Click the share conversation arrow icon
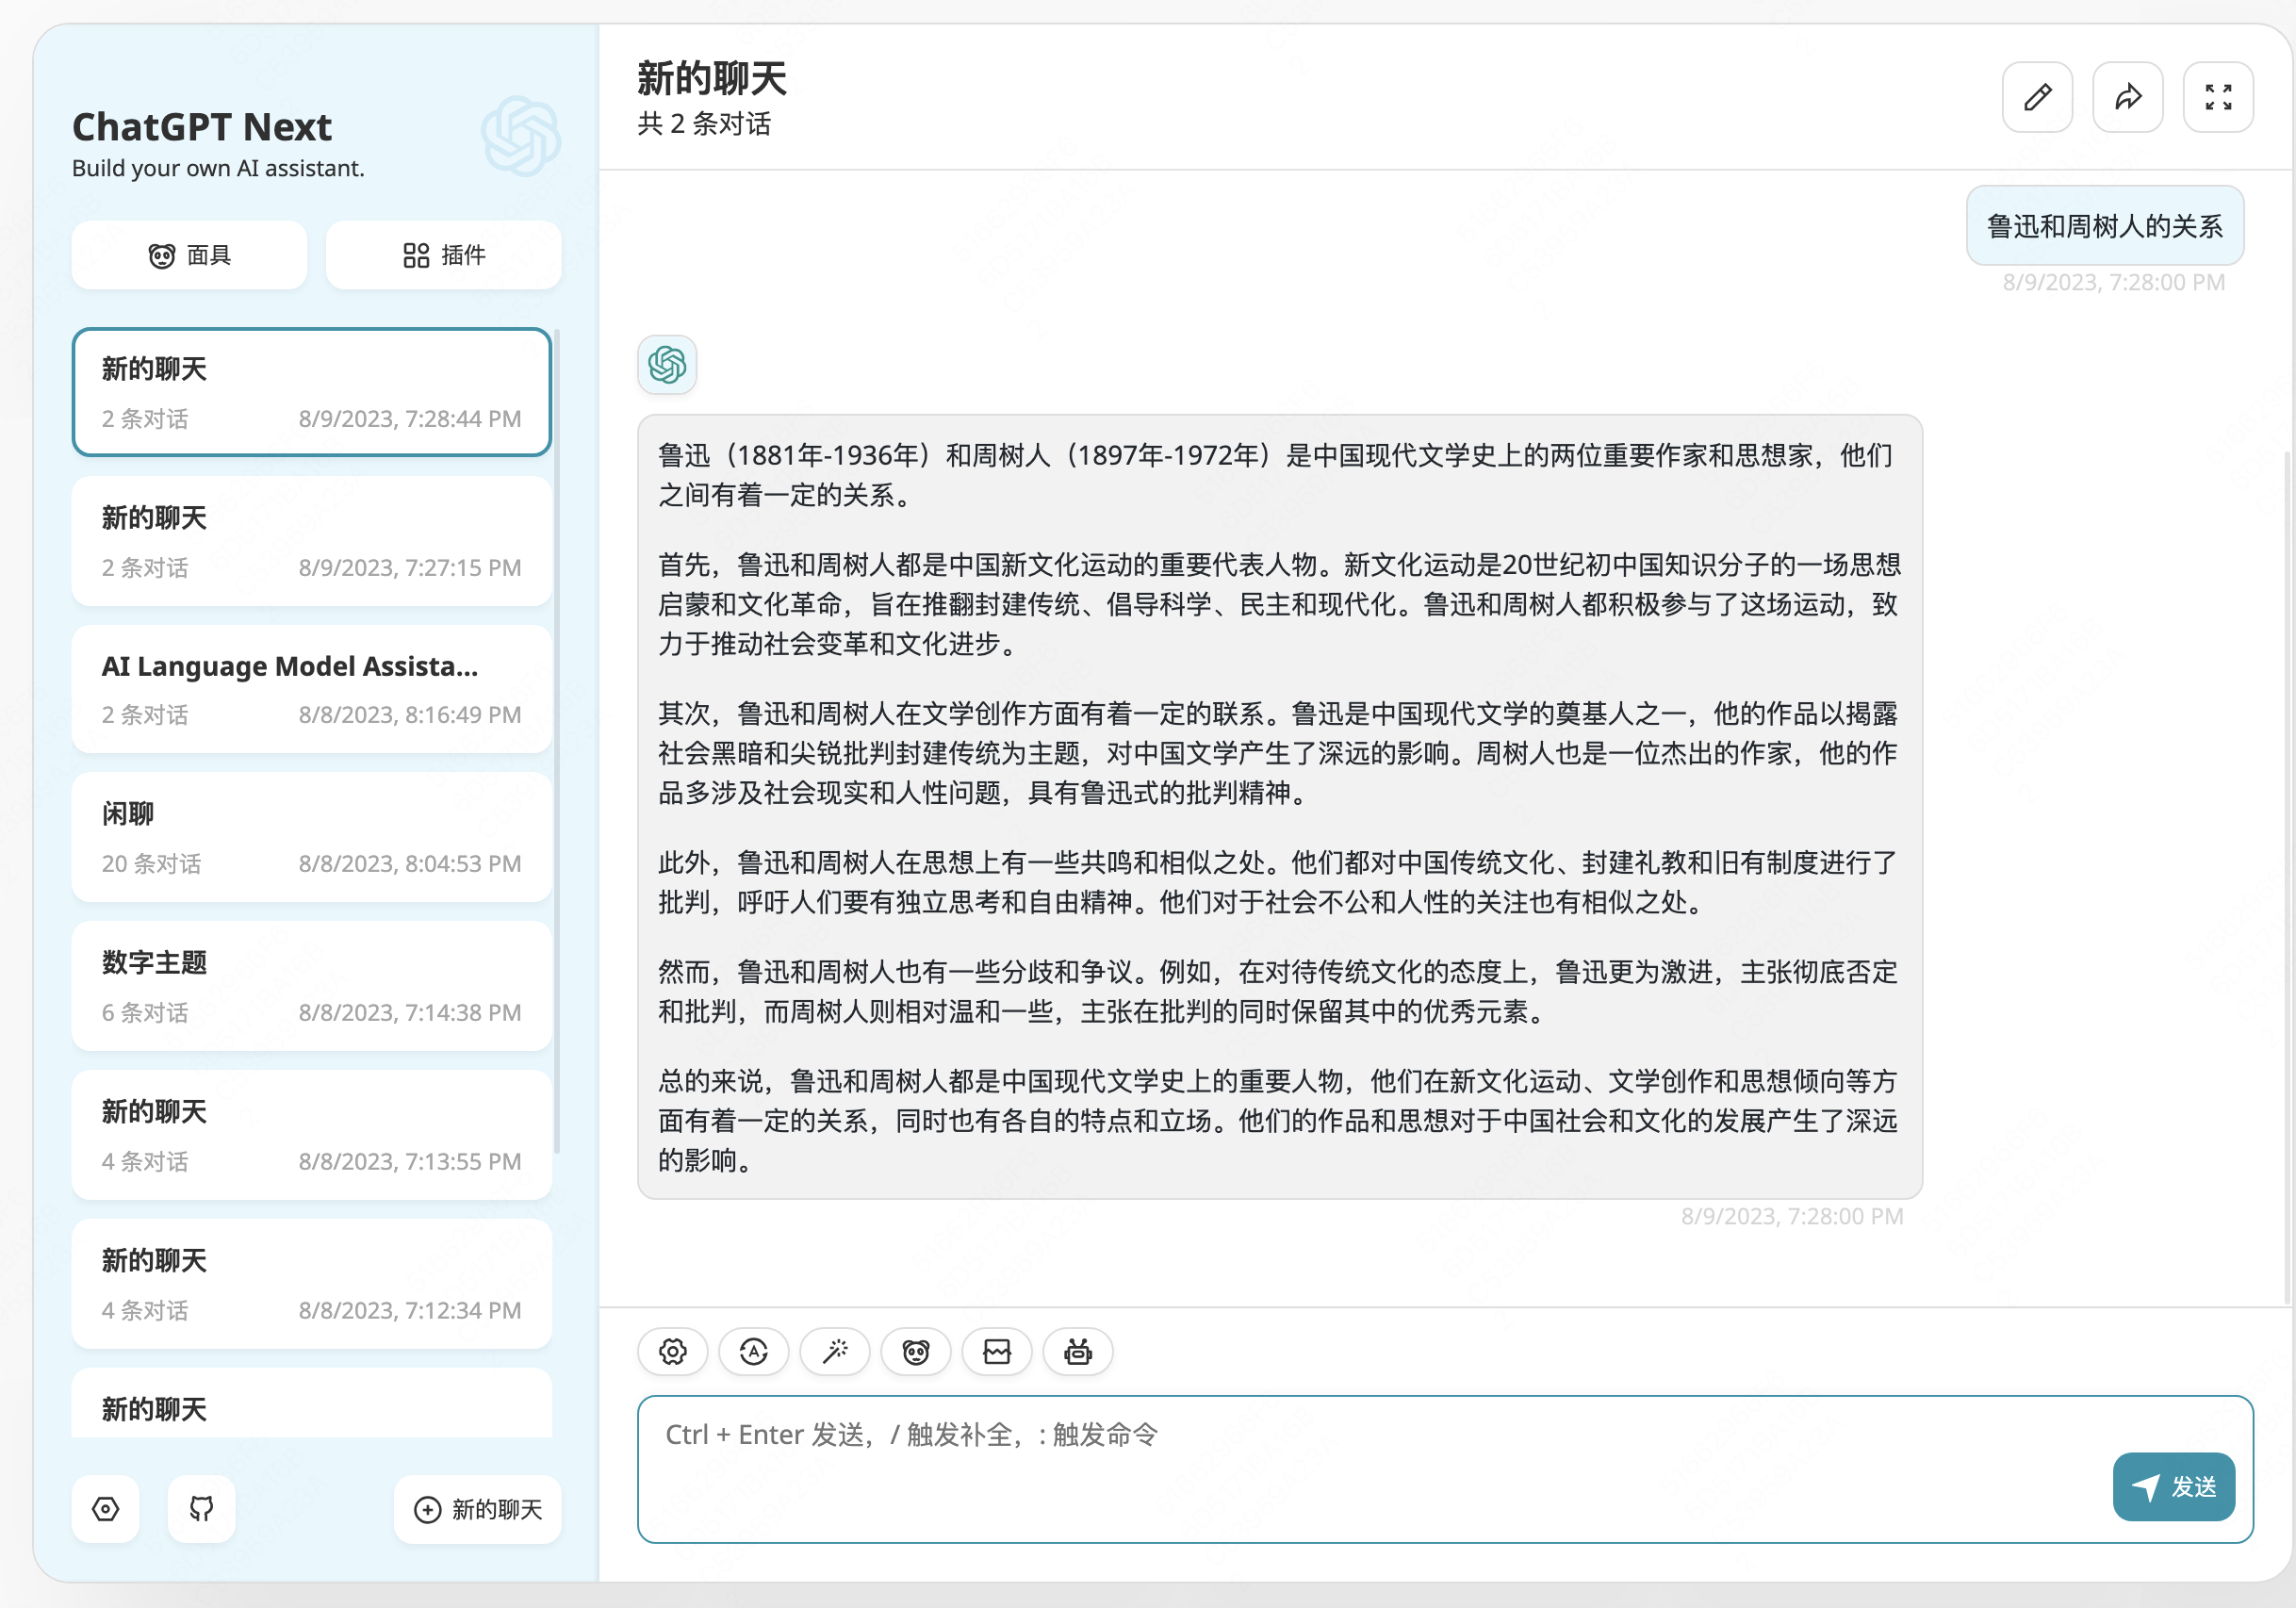Image resolution: width=2296 pixels, height=1608 pixels. (2127, 97)
